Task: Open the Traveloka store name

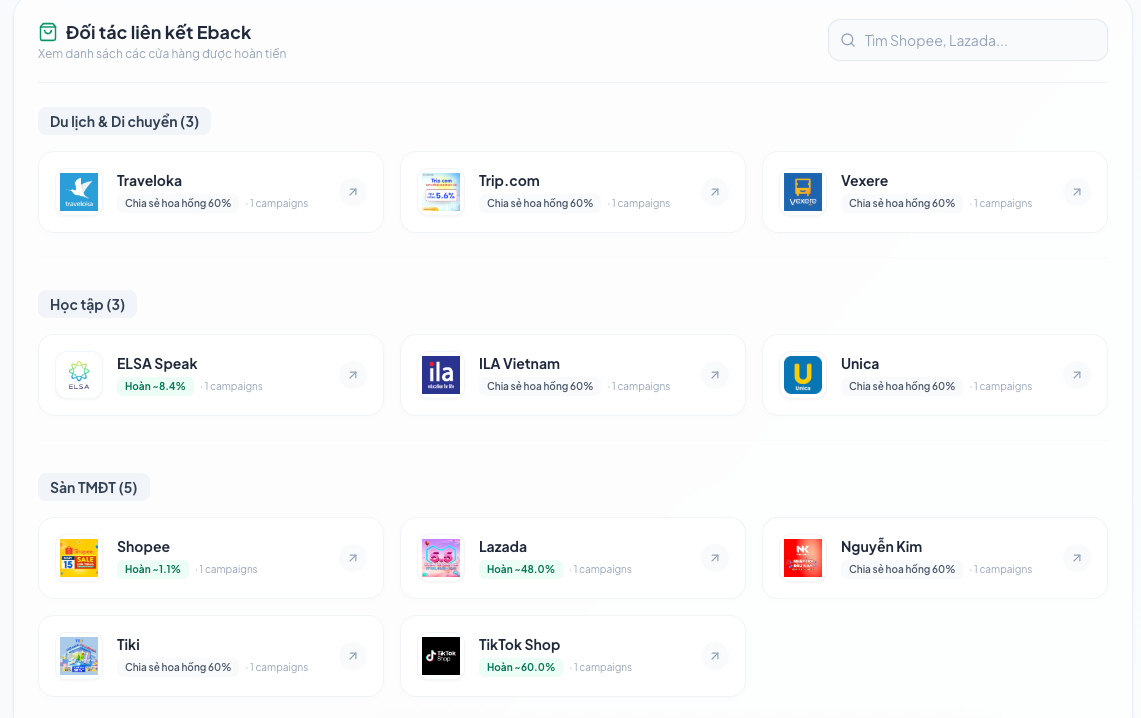Action: pos(149,180)
